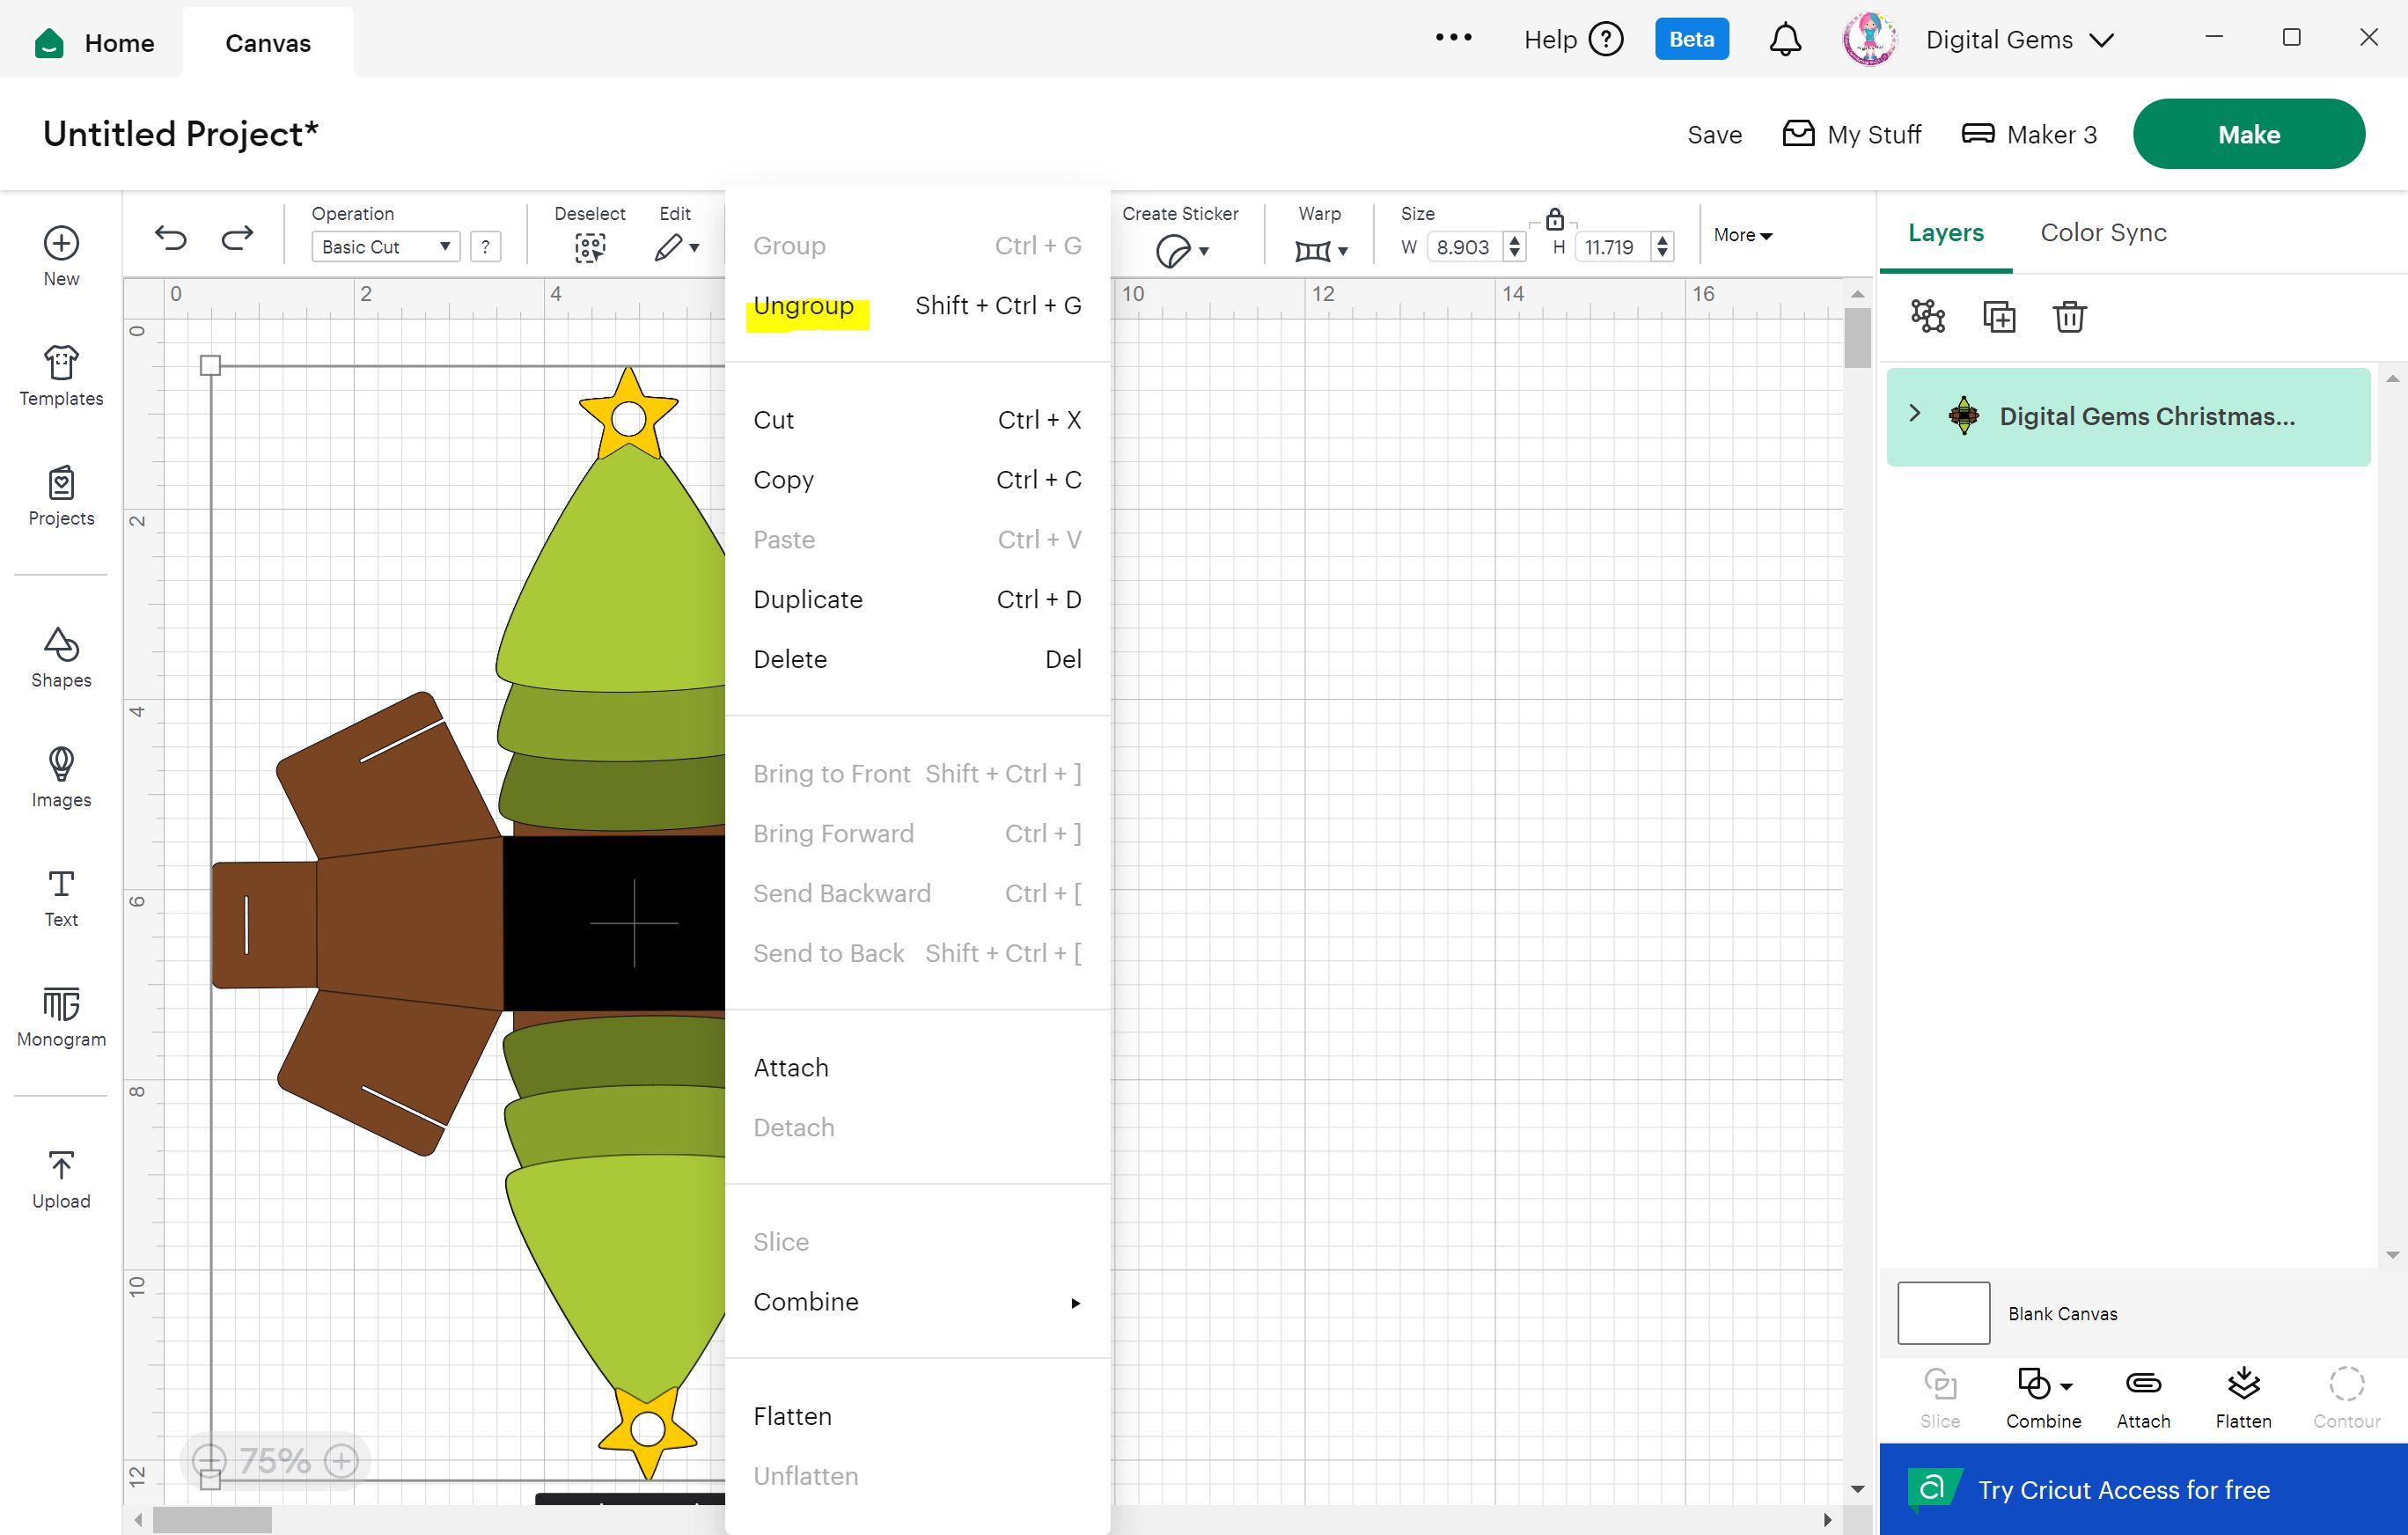This screenshot has width=2408, height=1535.
Task: Click the Blank Canvas color swatch
Action: click(1942, 1312)
